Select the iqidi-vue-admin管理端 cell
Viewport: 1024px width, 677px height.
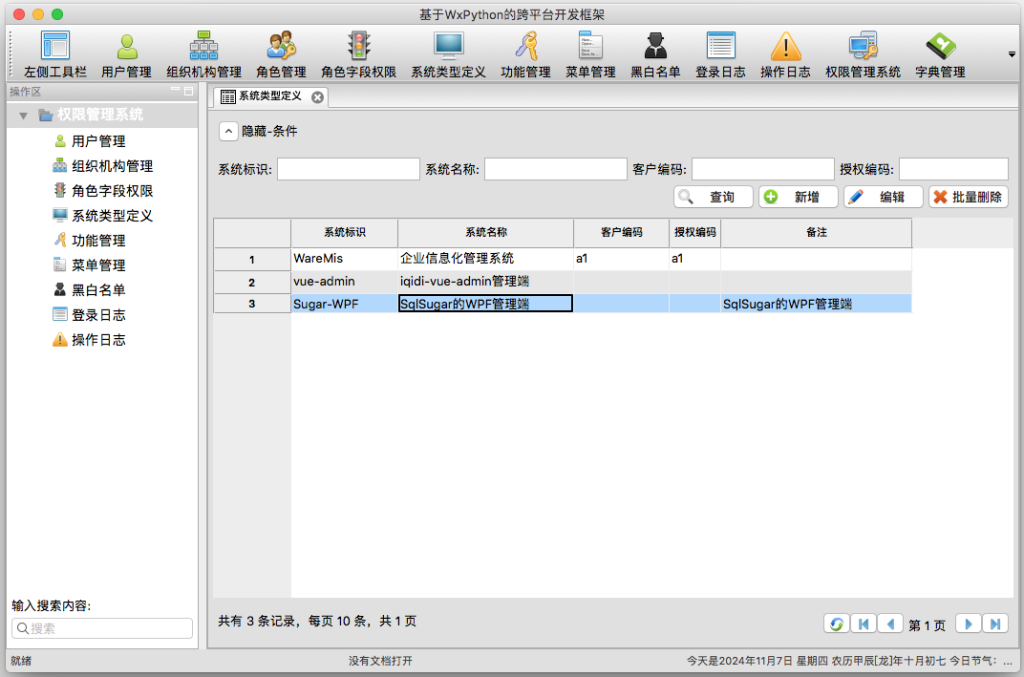[486, 281]
